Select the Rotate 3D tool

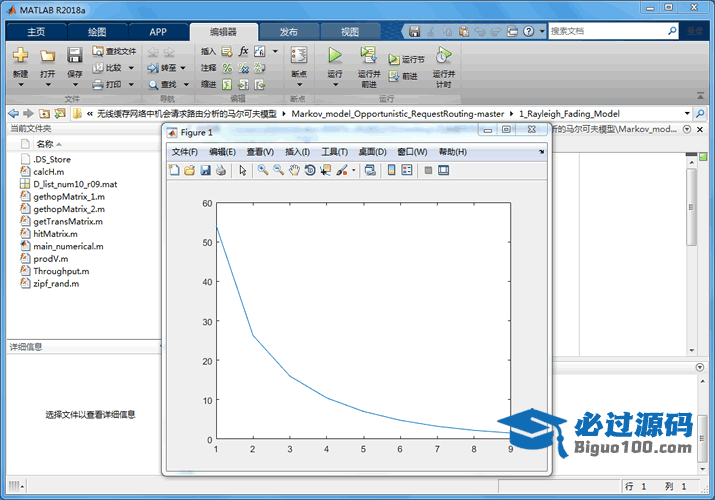[x=310, y=170]
